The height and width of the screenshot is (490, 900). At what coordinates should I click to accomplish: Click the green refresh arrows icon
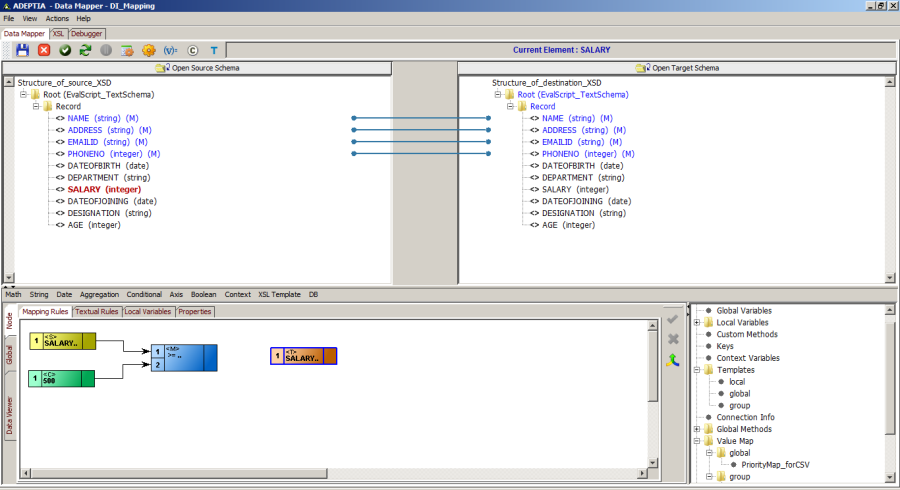[x=86, y=50]
